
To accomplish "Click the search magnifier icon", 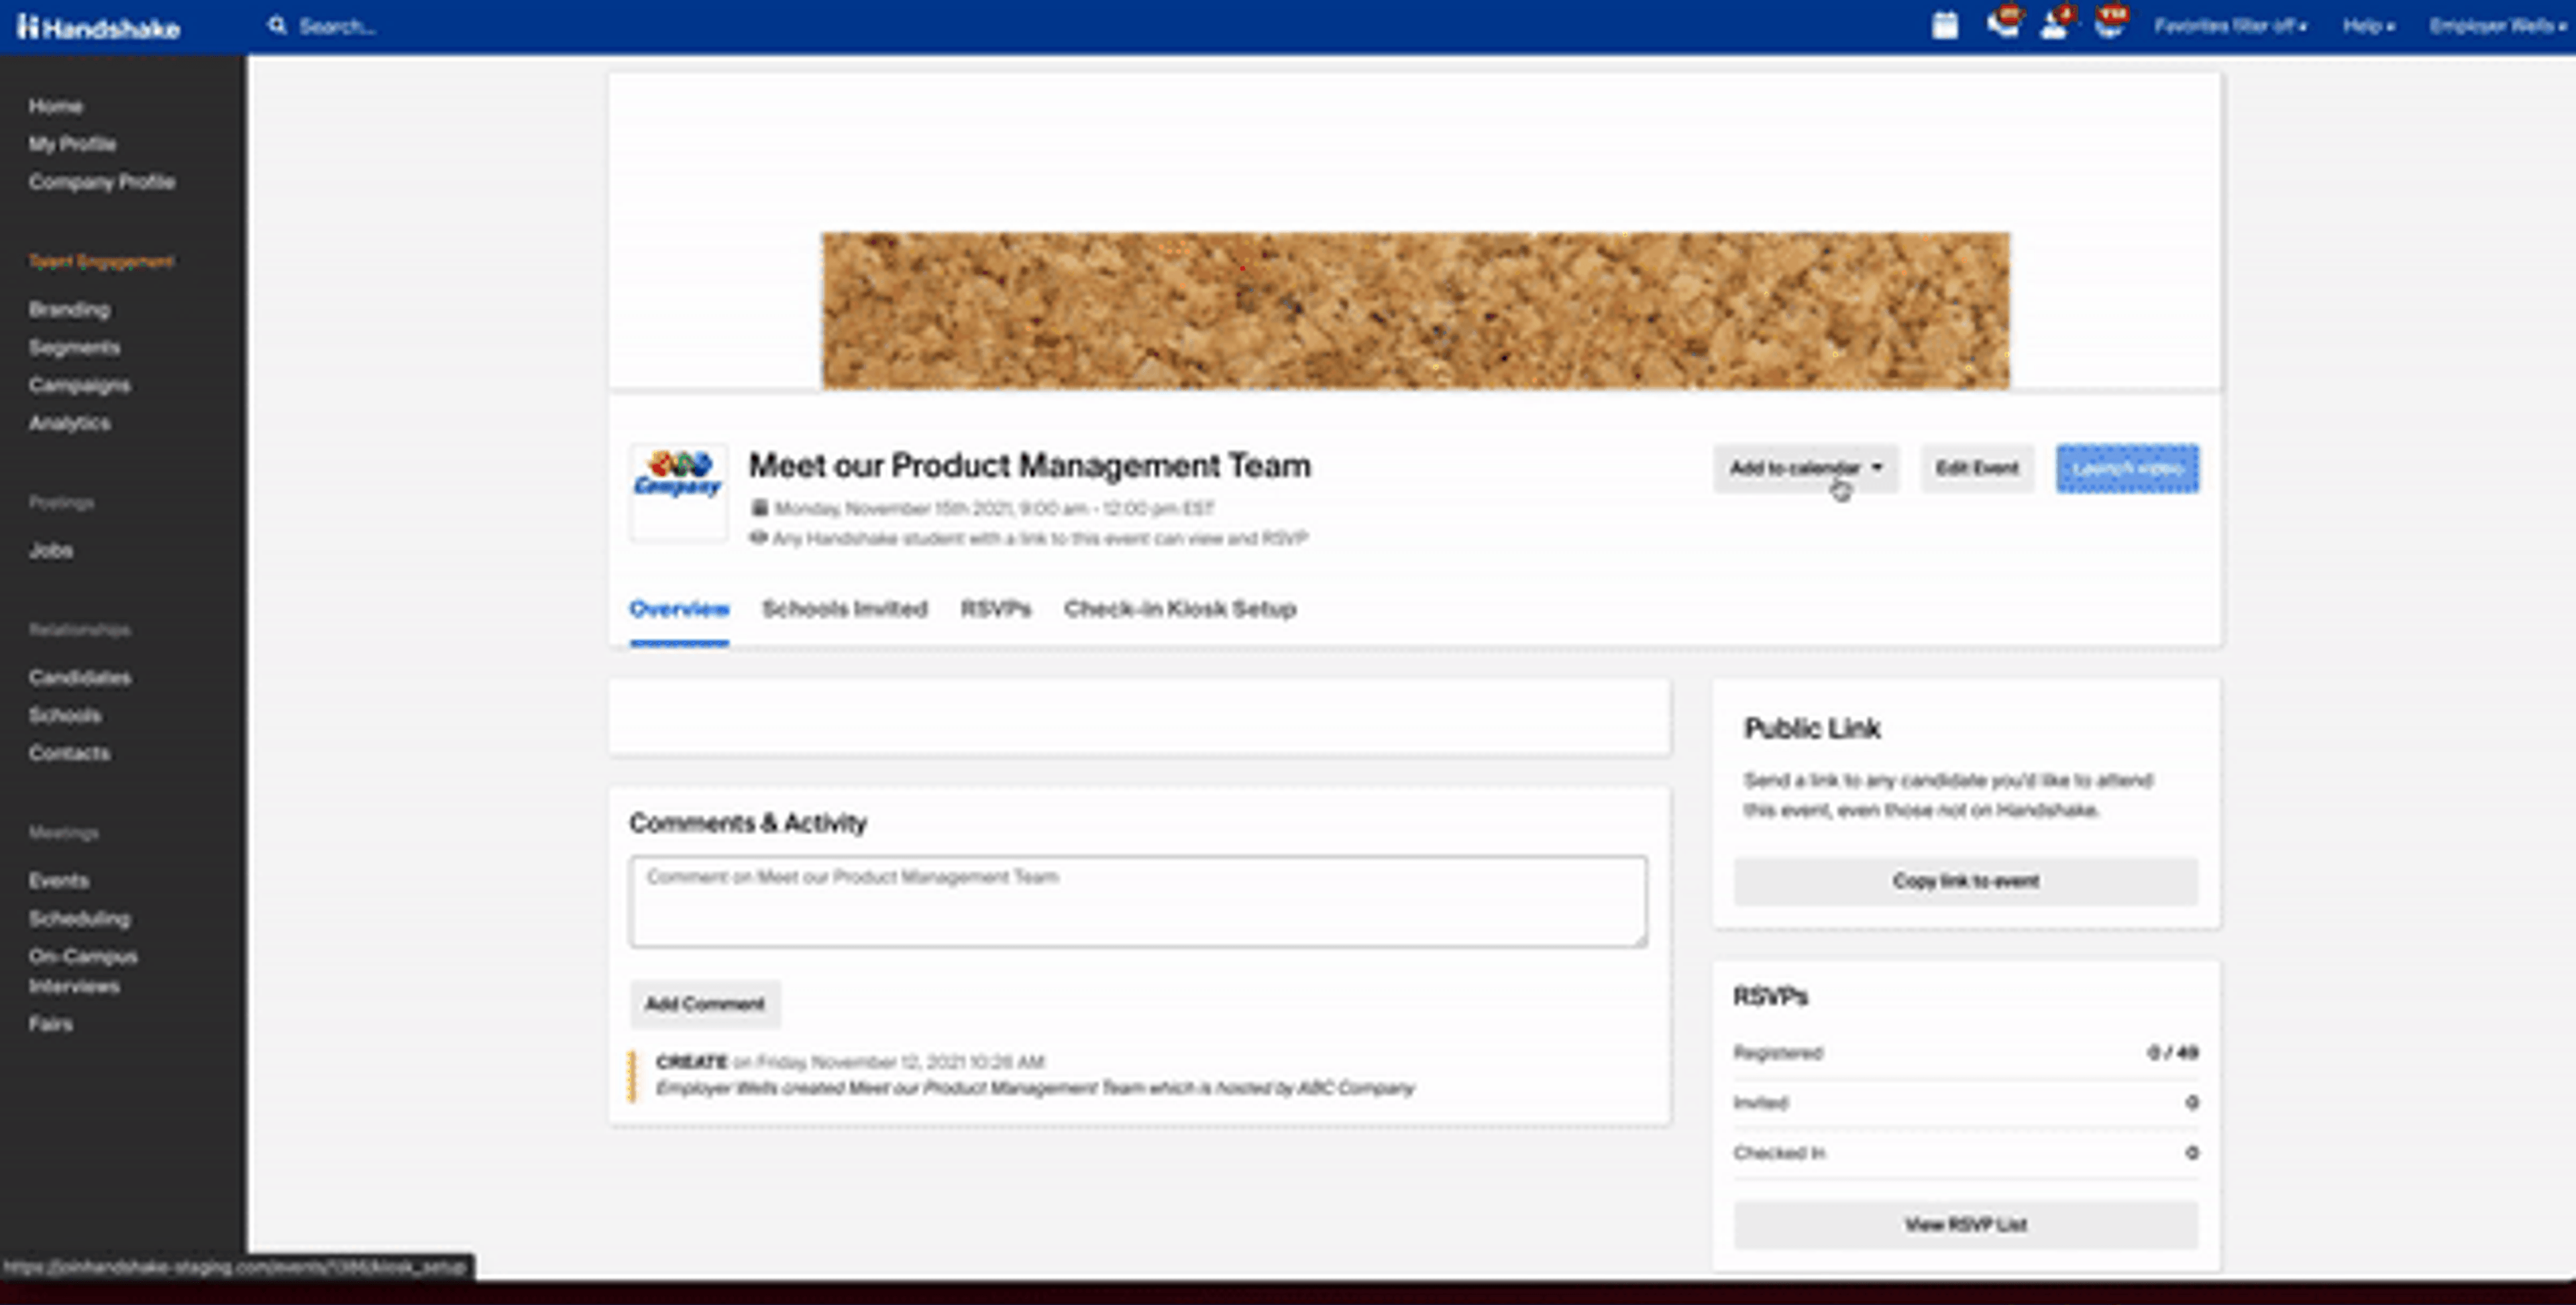I will pyautogui.click(x=277, y=26).
